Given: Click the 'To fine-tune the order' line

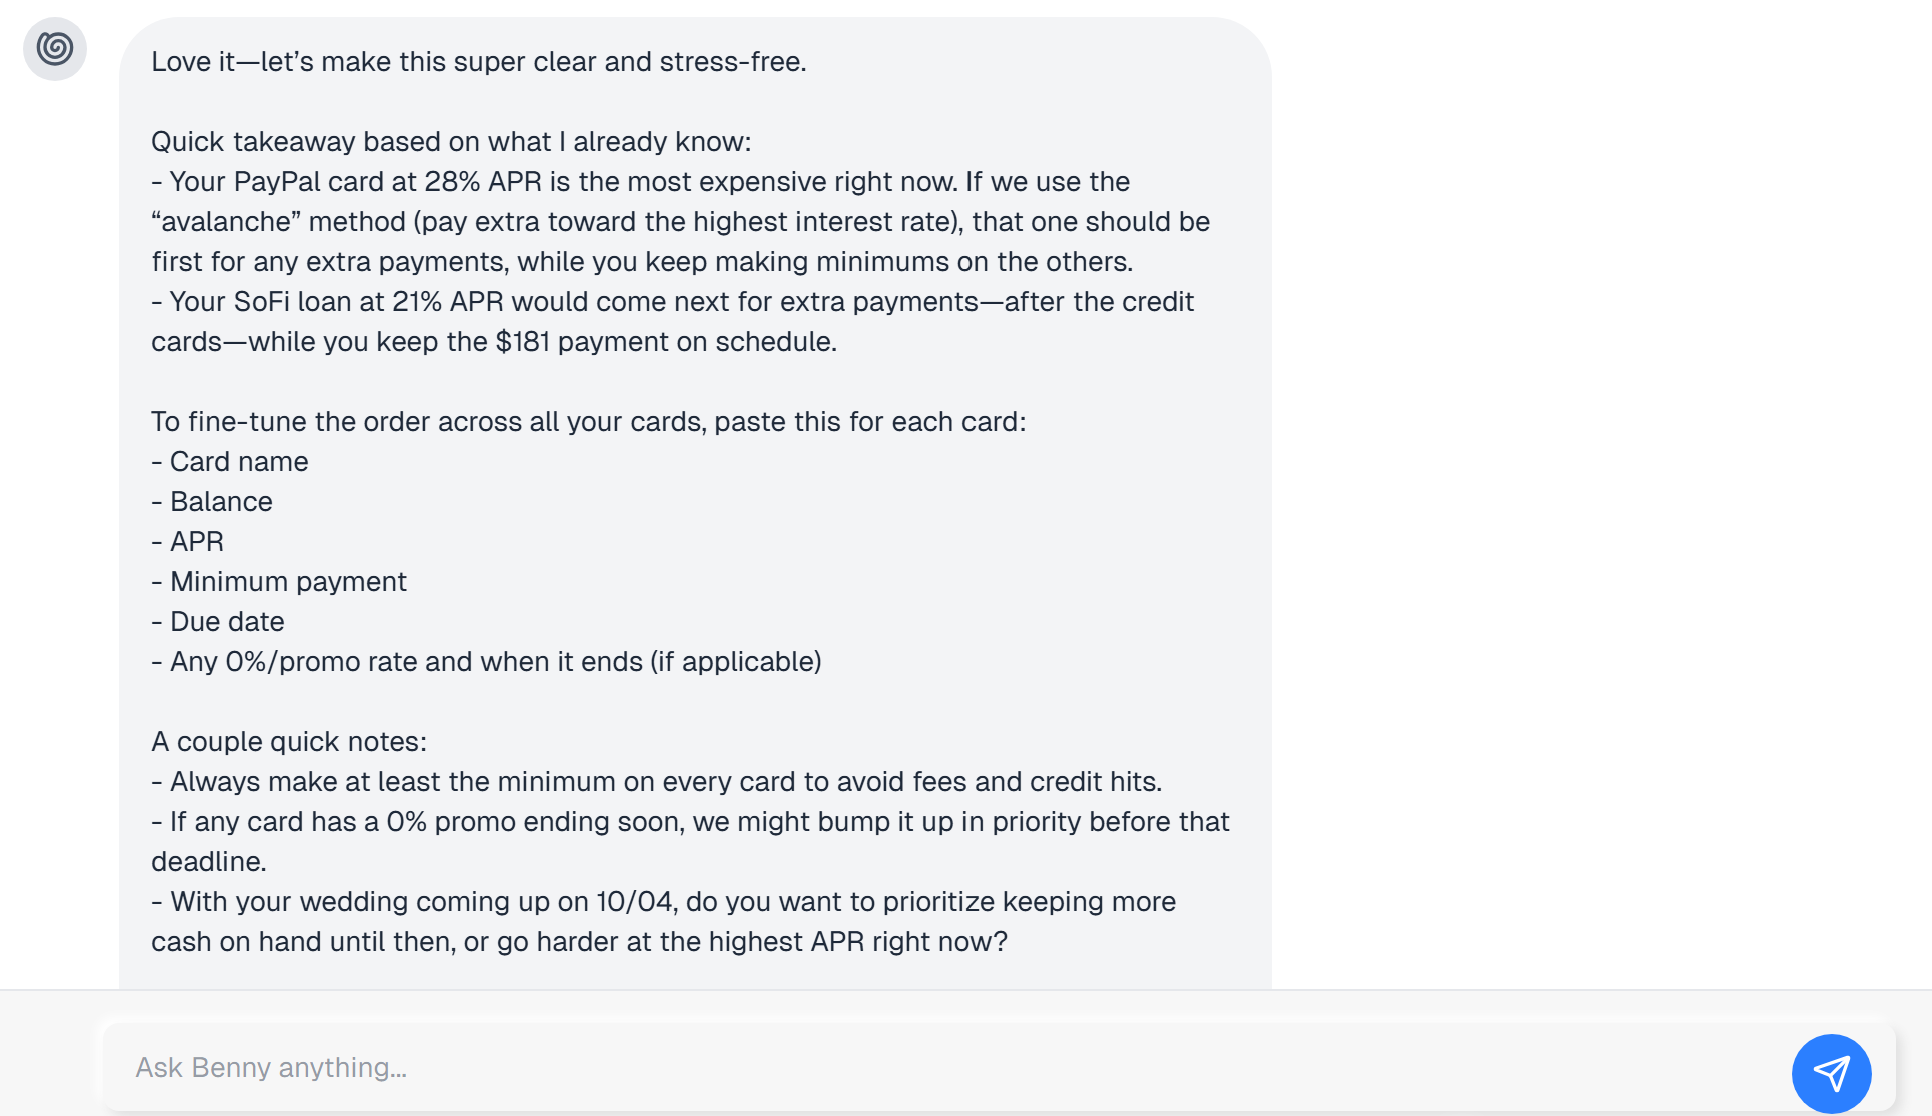Looking at the screenshot, I should (589, 422).
